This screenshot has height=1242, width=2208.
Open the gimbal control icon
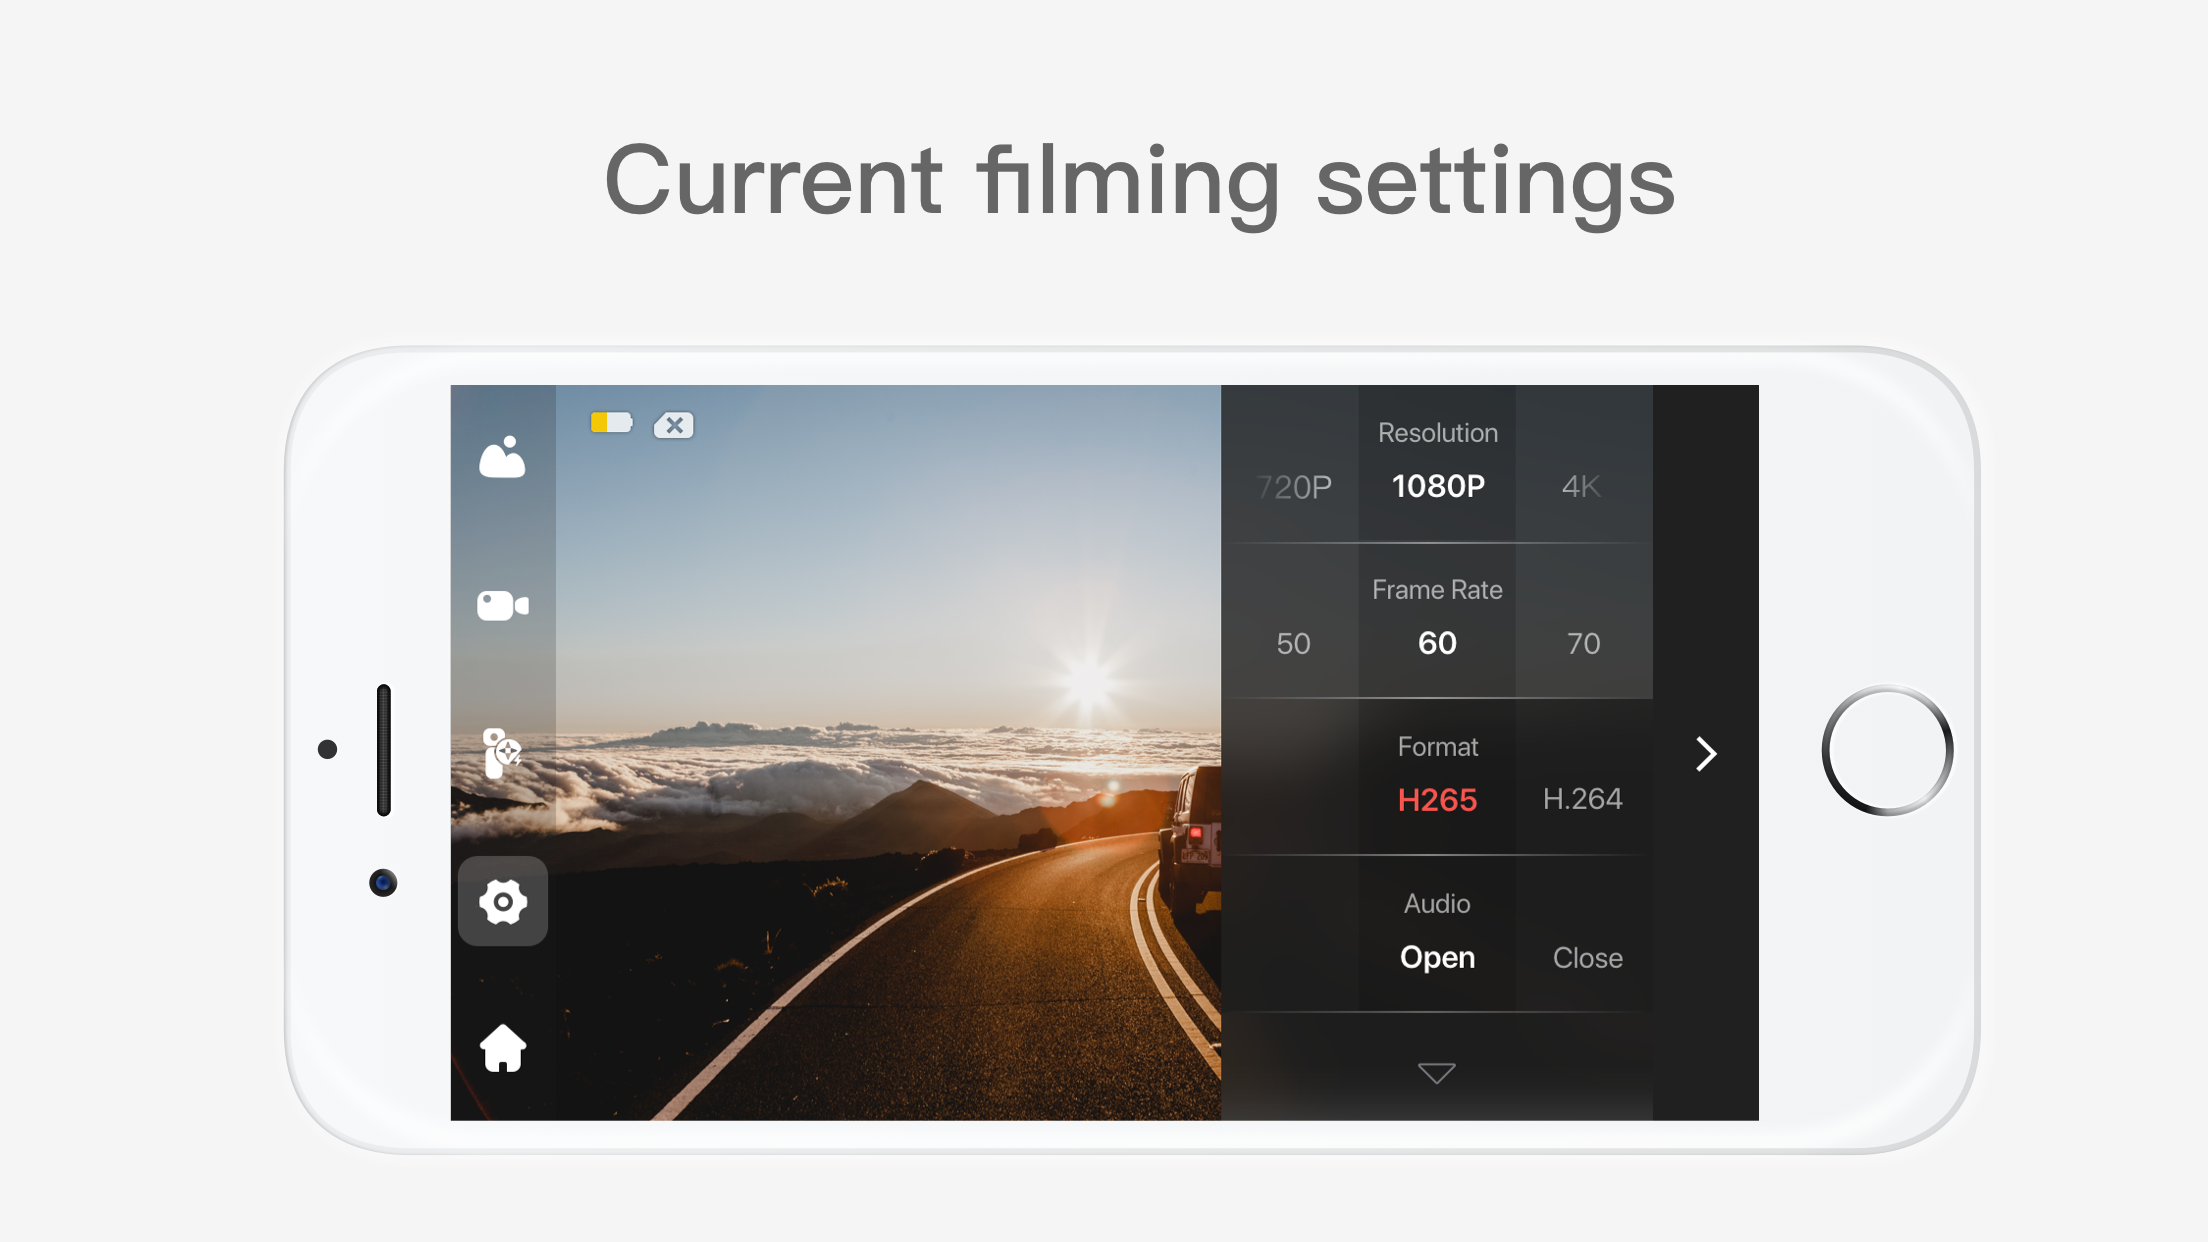click(502, 752)
